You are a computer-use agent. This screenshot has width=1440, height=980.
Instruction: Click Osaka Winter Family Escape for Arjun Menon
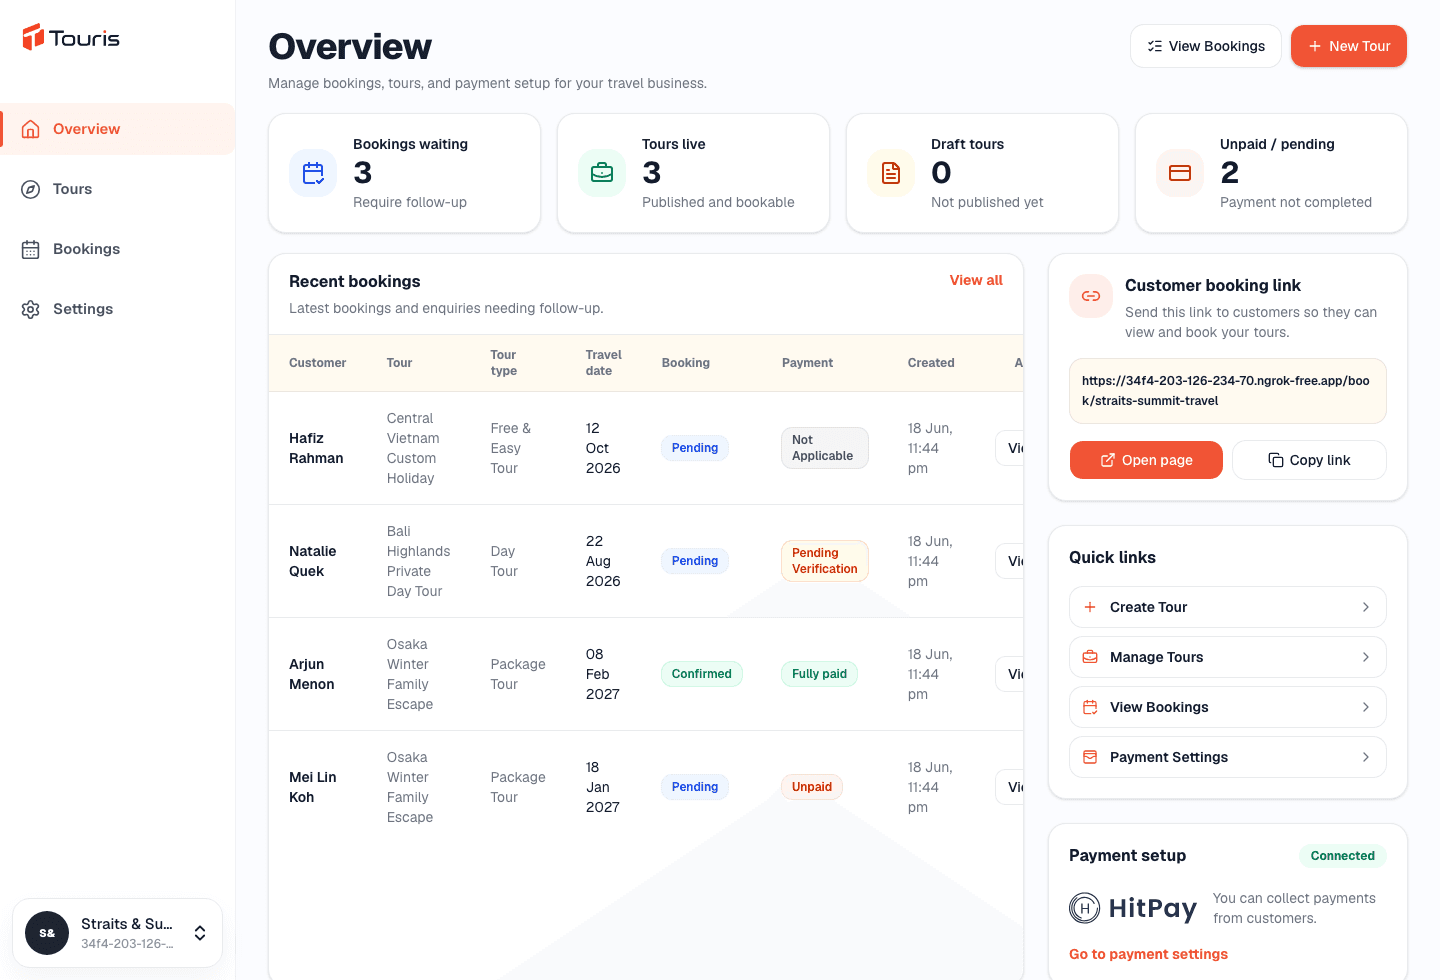click(410, 674)
